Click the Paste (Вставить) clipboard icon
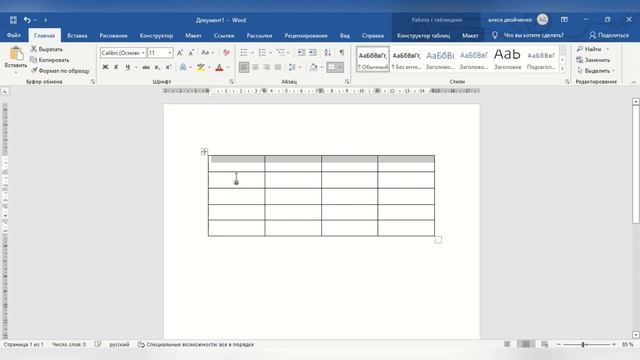This screenshot has height=360, width=640. tap(16, 54)
